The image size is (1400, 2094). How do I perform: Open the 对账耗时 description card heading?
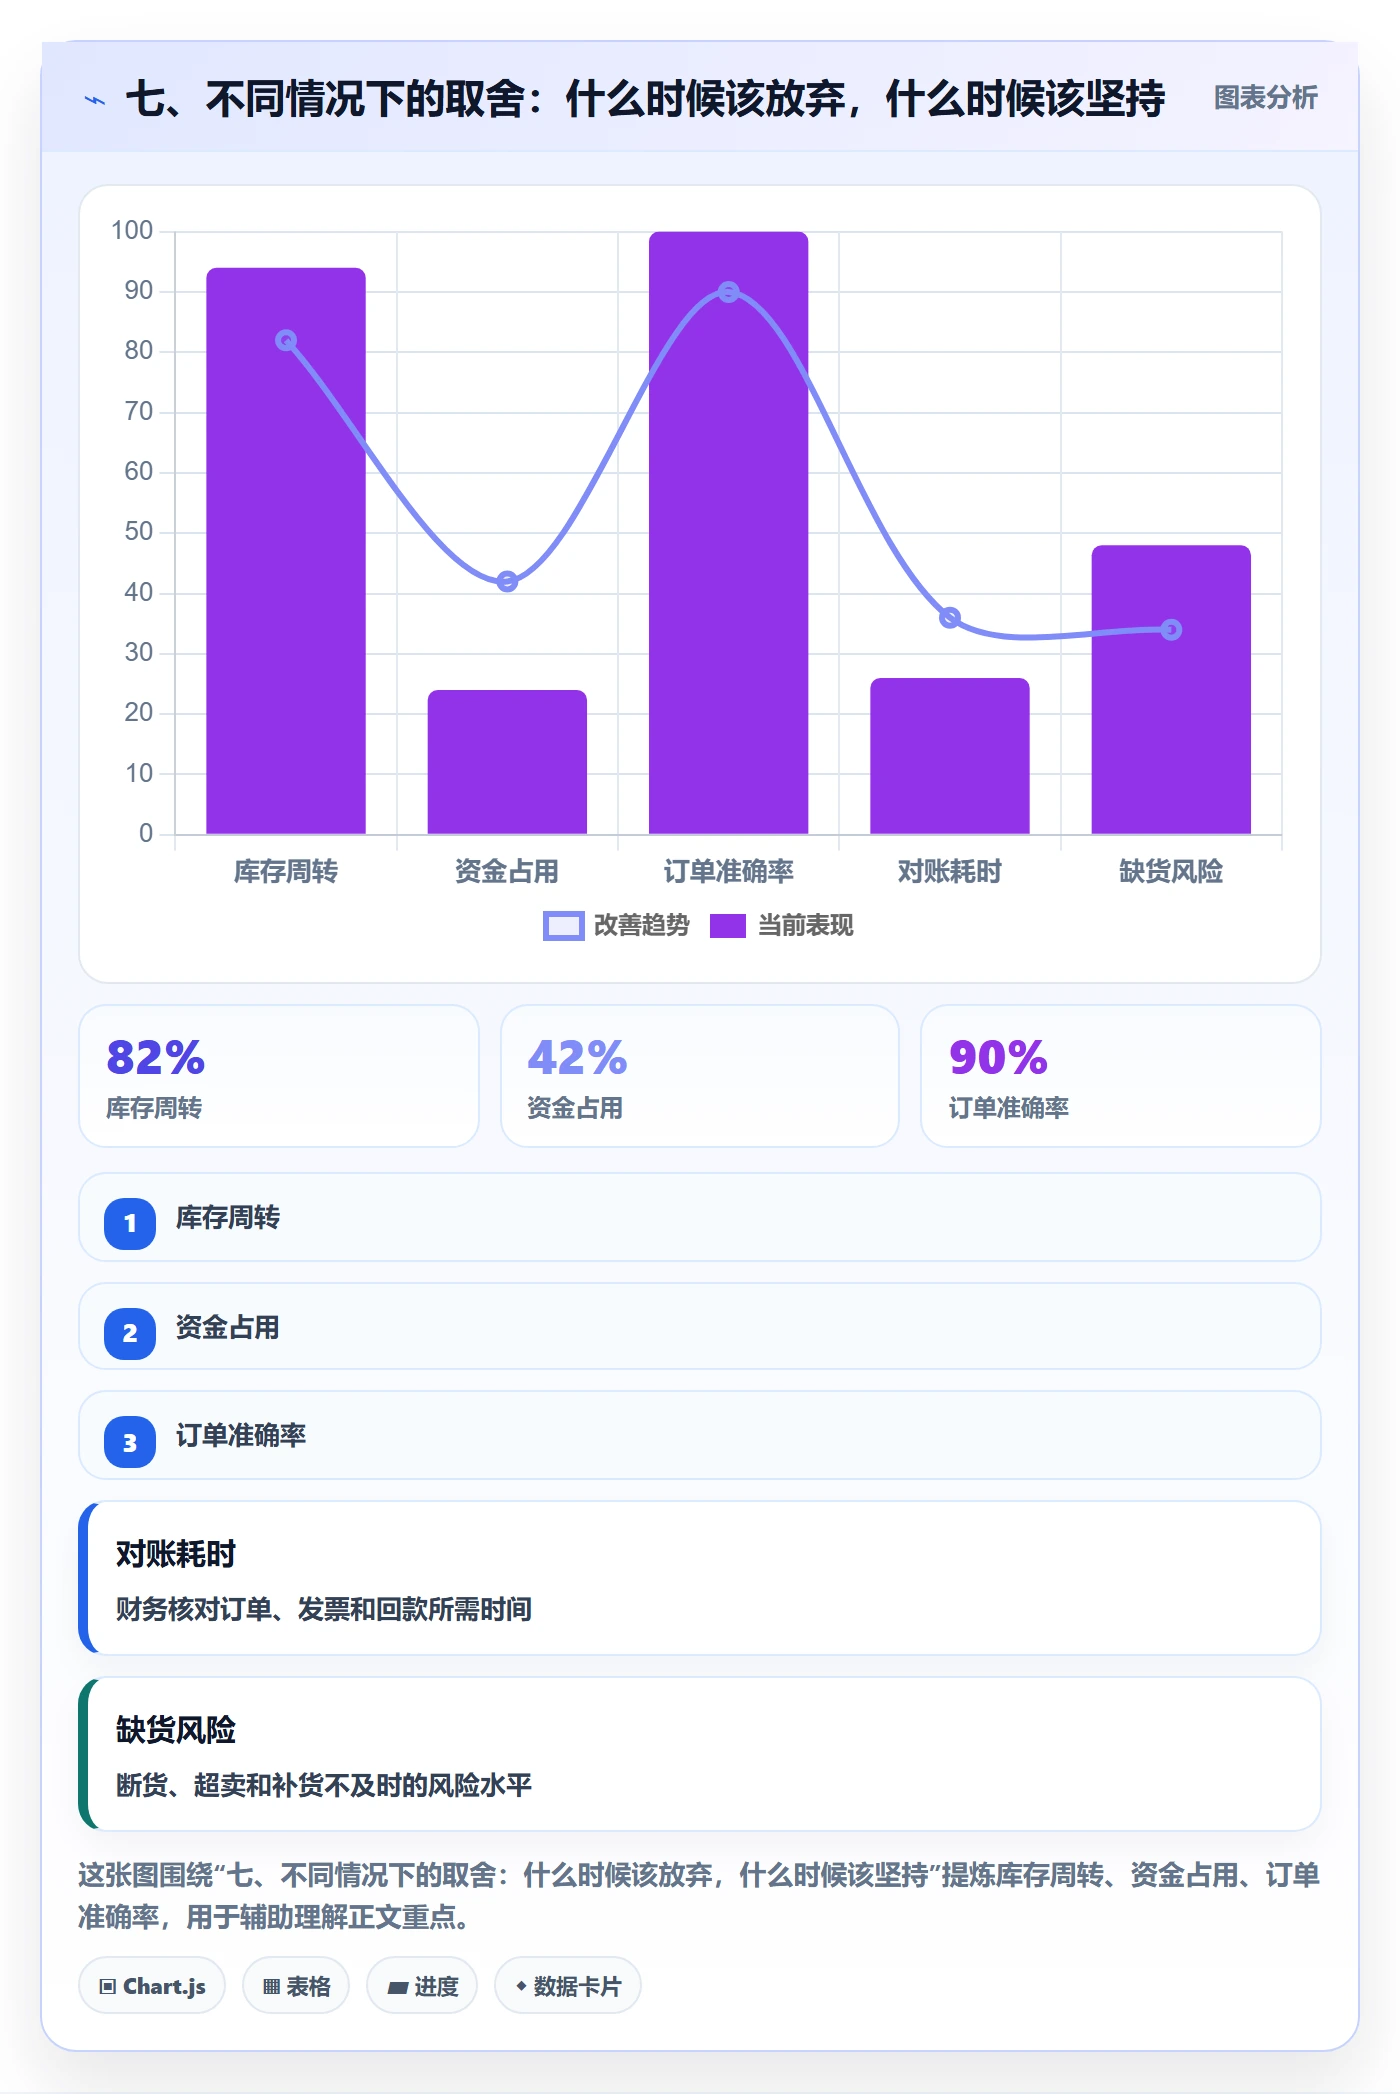(176, 1554)
